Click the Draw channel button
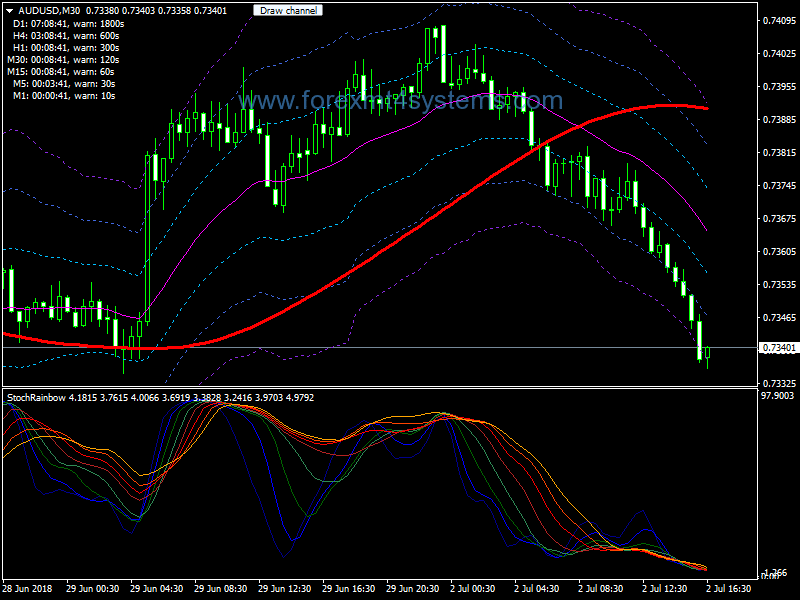 click(x=287, y=10)
